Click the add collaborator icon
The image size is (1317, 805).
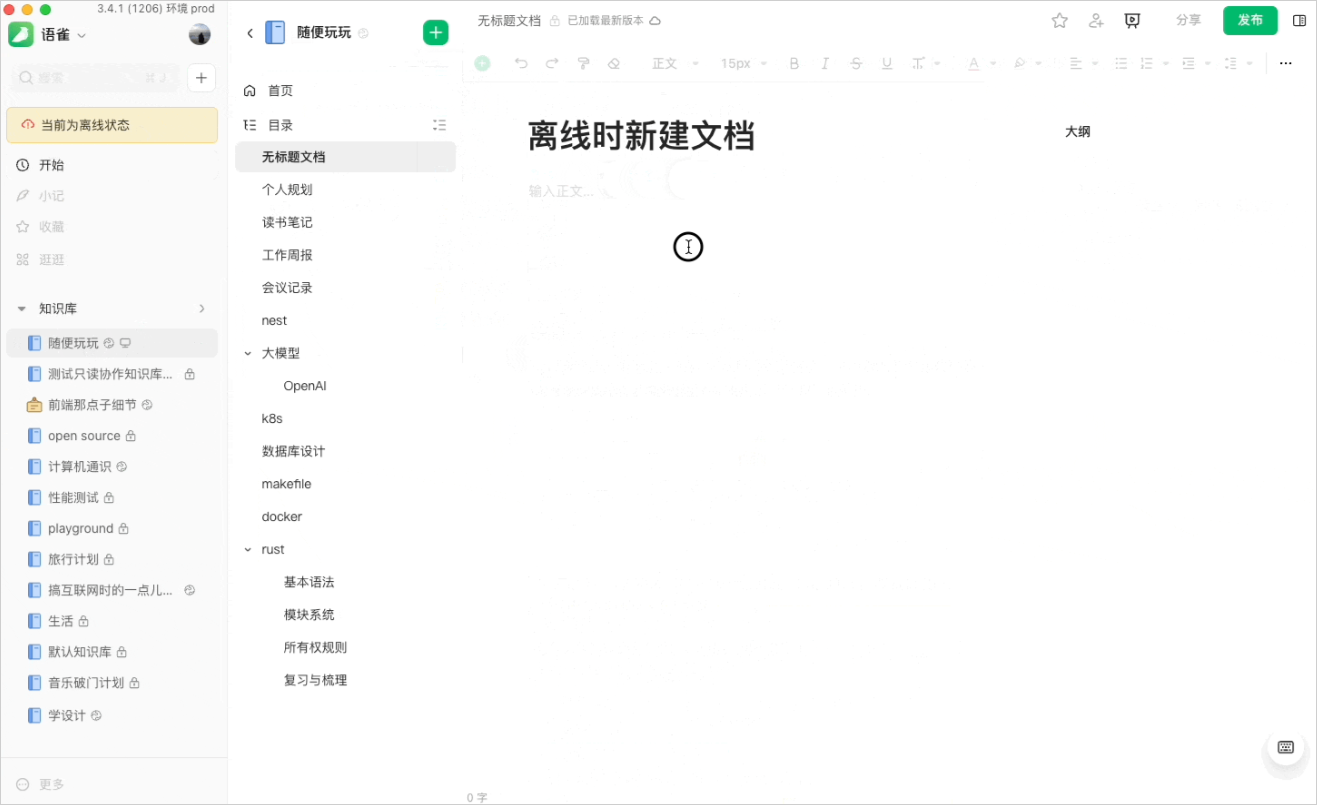coord(1096,20)
